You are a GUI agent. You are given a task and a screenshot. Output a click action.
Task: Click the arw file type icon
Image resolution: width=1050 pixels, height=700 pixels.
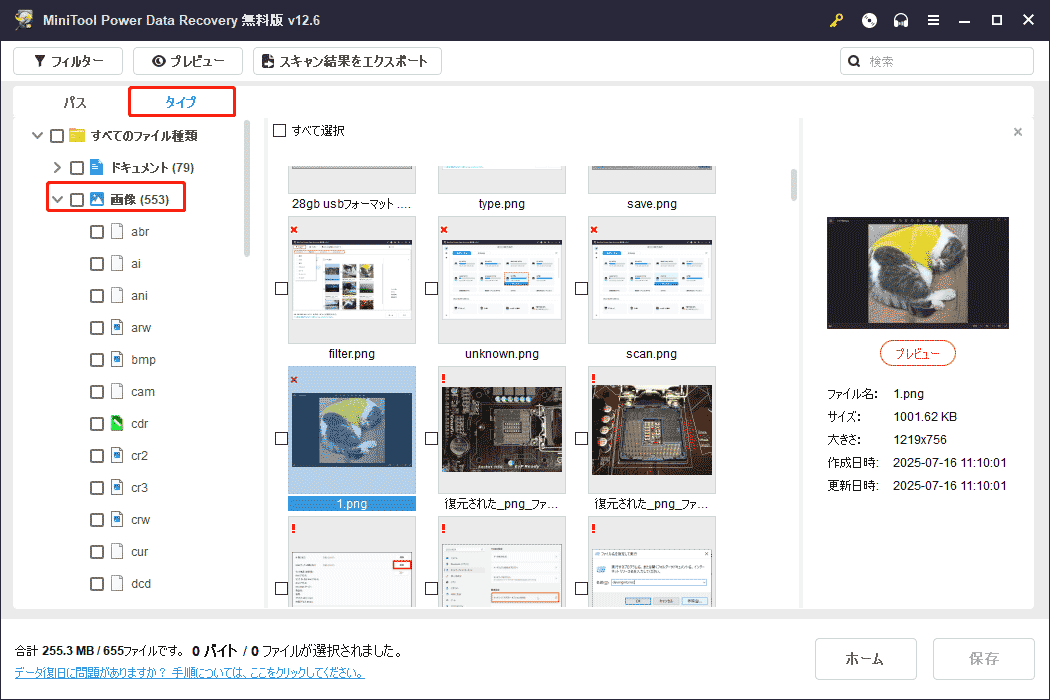117,328
